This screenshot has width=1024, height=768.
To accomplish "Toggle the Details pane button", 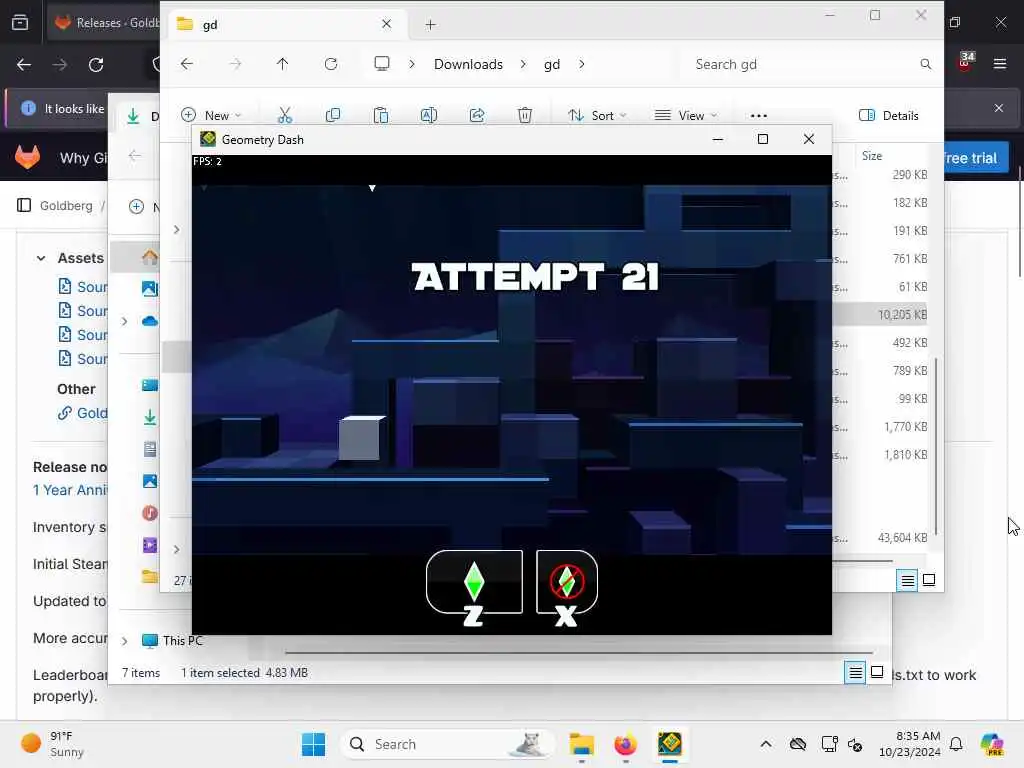I will 889,116.
